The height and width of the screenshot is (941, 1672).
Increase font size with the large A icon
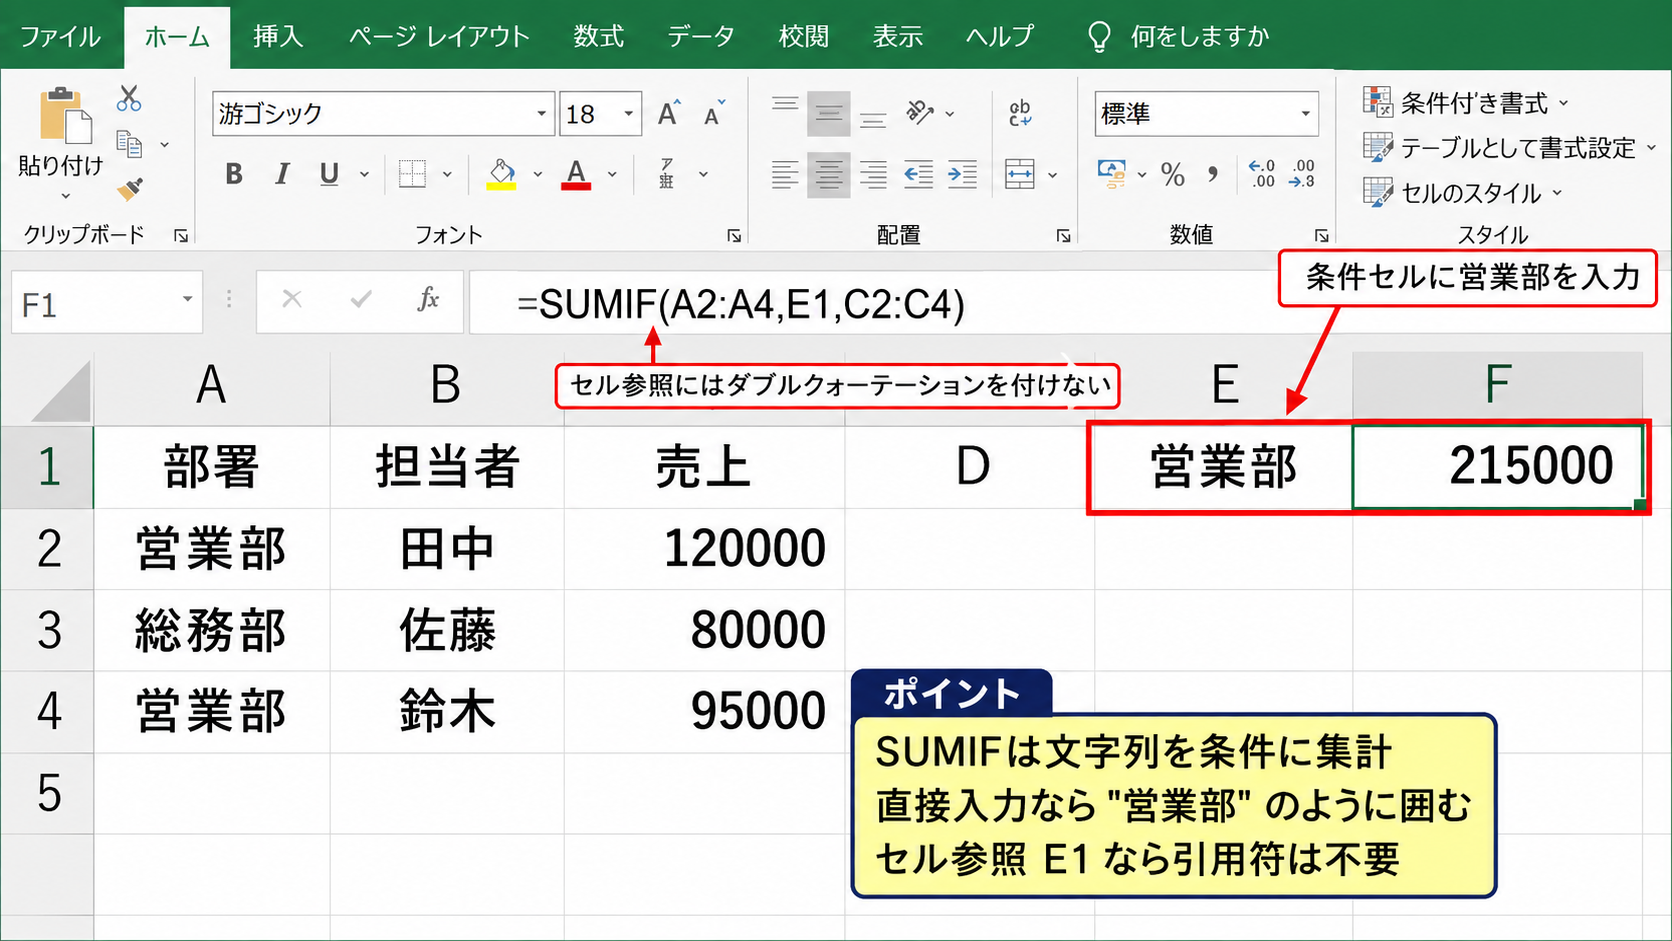click(x=669, y=113)
